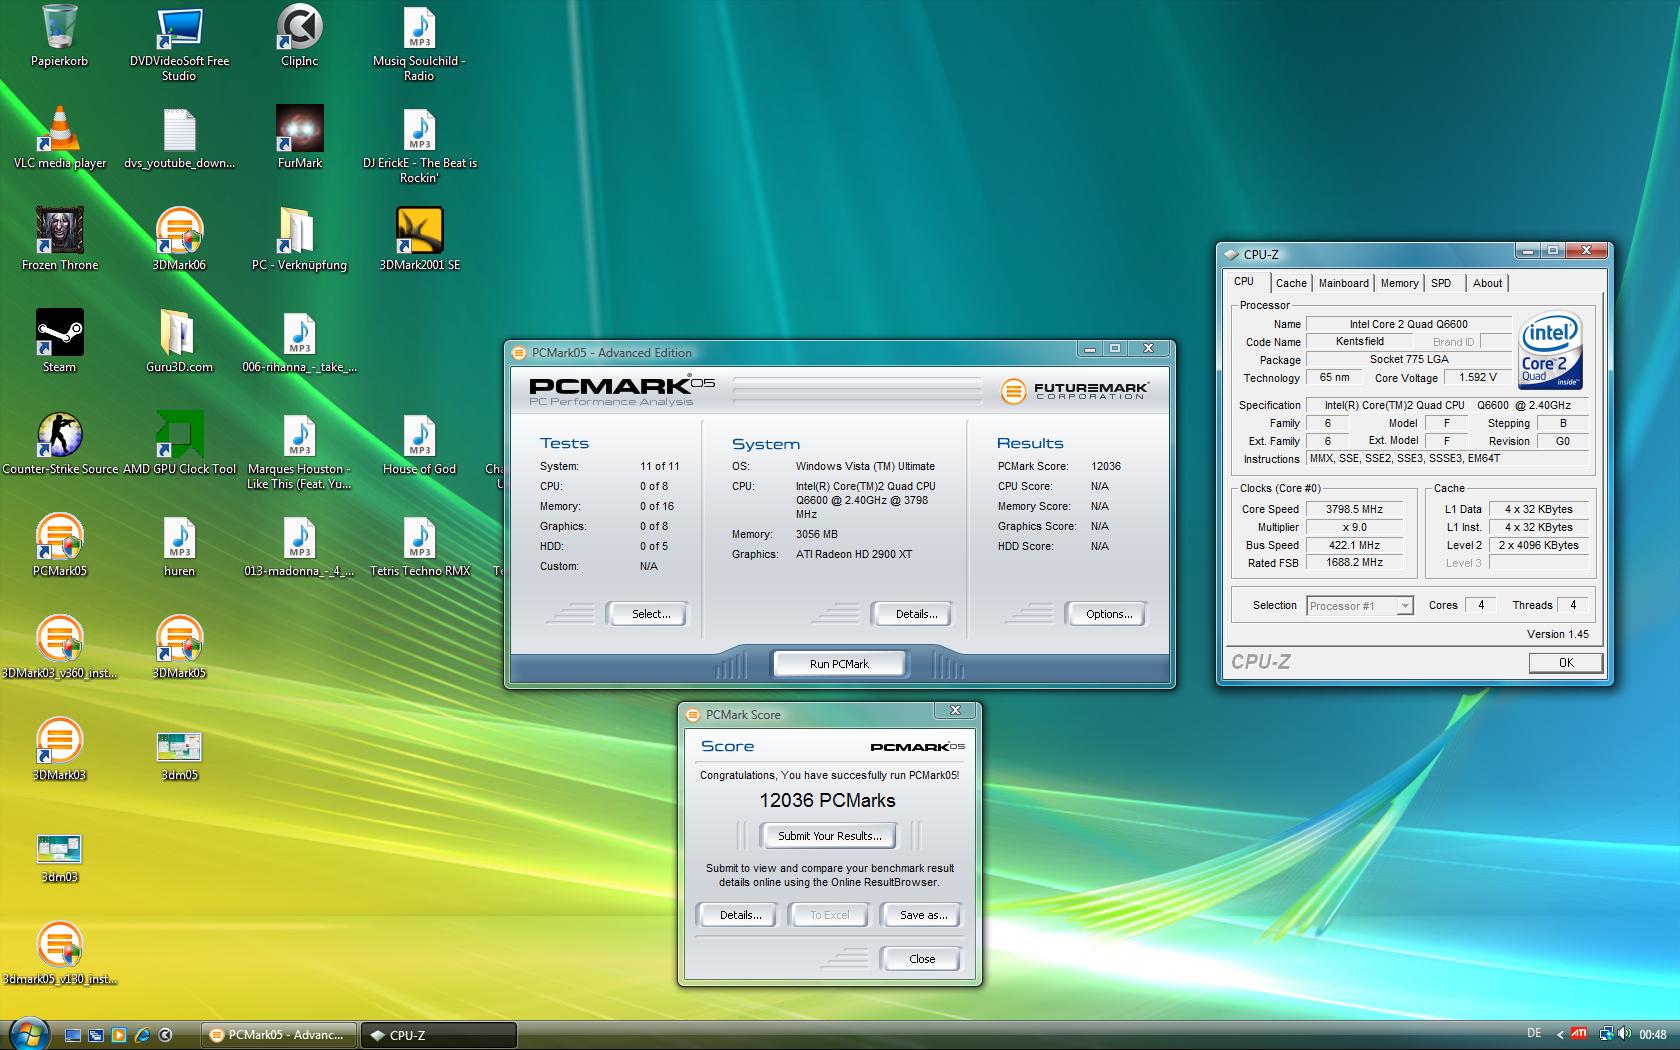Open the About tab in CPU-Z
Image resolution: width=1680 pixels, height=1050 pixels.
pos(1487,283)
